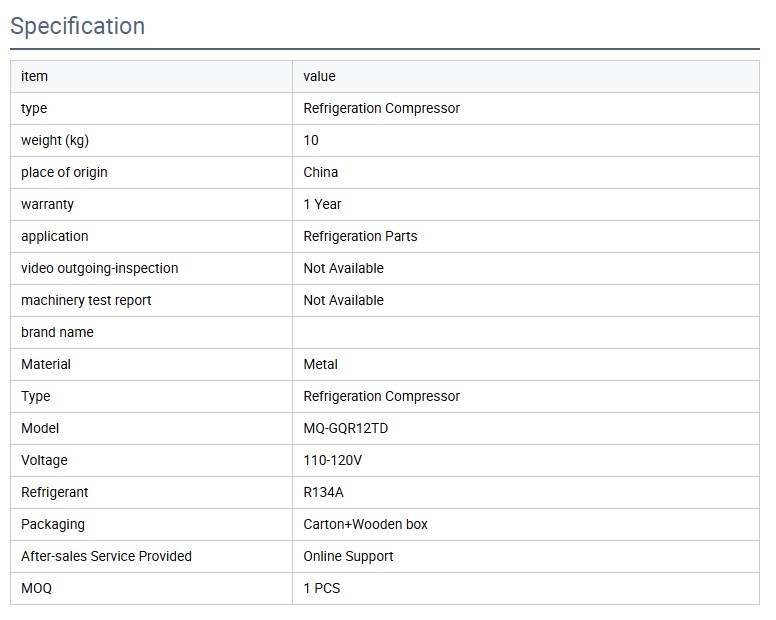This screenshot has width=776, height=620.
Task: Select the '1 PCS' MOQ value
Action: click(x=322, y=589)
